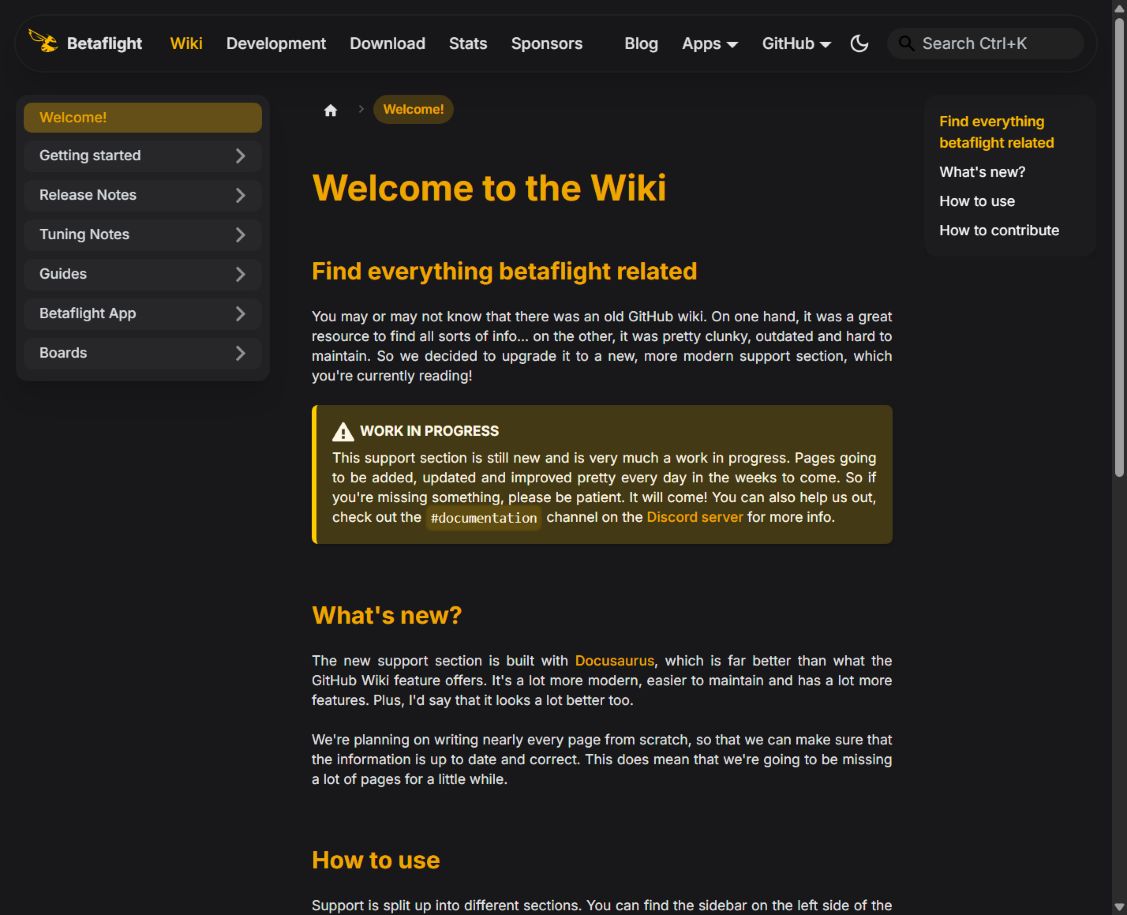Click the page vertical scrollbar thumb
Screen dimensions: 1127x915
(x=1119, y=247)
